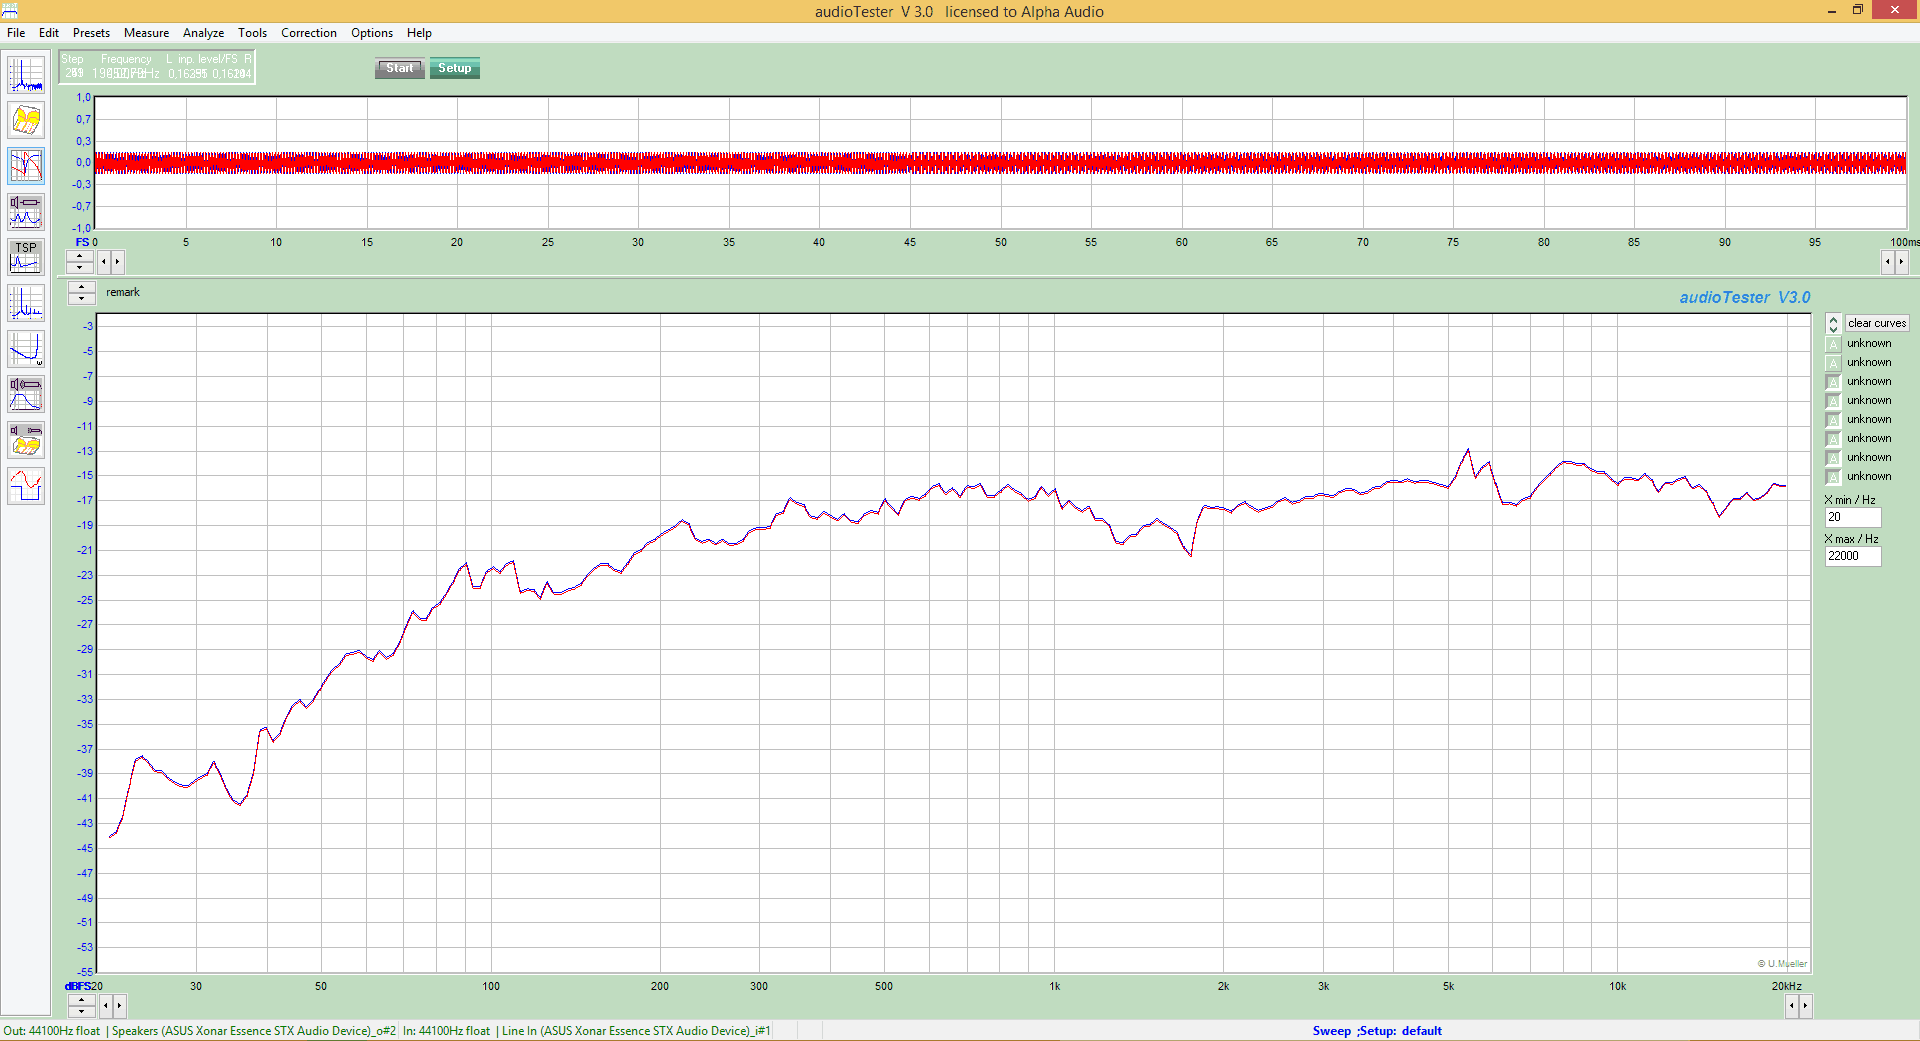Image resolution: width=1920 pixels, height=1041 pixels.
Task: Open the descending curve measurement icon
Action: pyautogui.click(x=26, y=349)
